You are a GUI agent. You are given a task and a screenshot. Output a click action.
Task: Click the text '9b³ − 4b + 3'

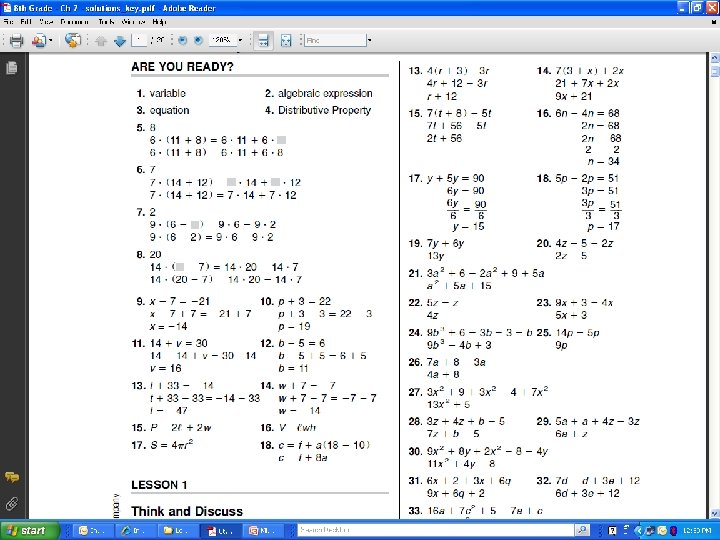click(x=459, y=345)
